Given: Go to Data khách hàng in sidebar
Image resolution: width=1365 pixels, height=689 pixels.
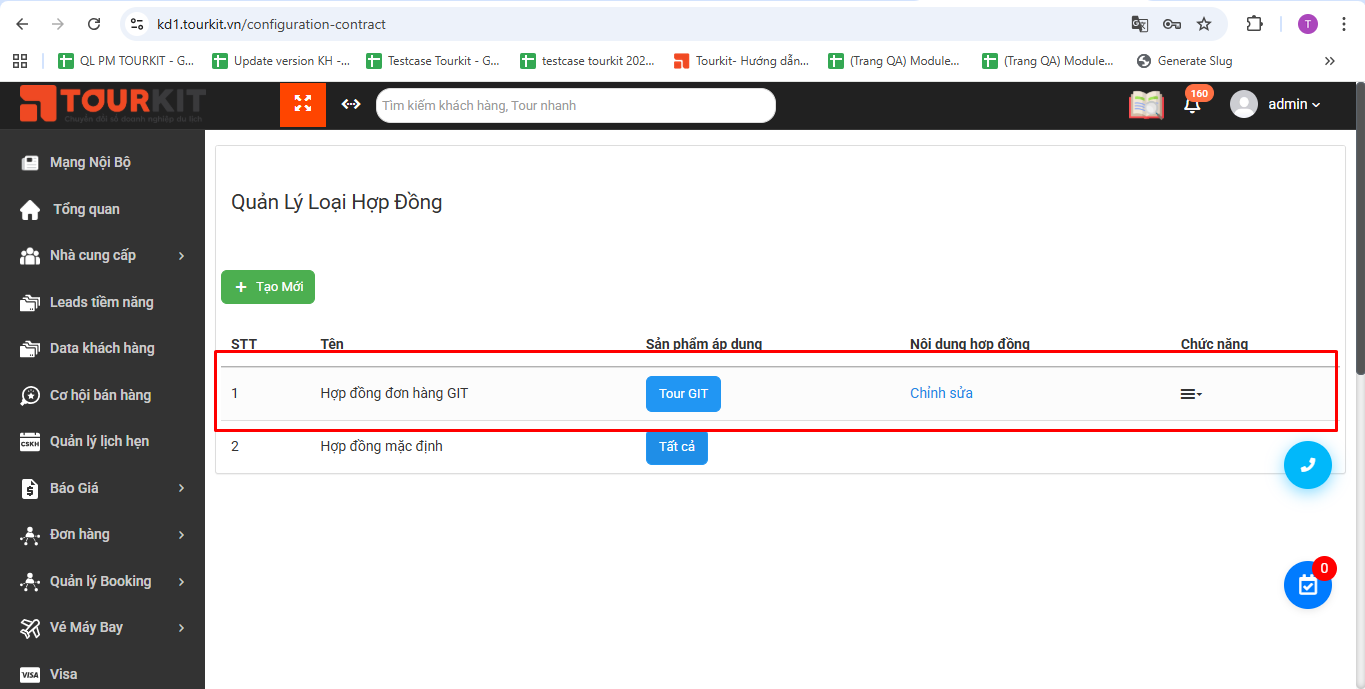Looking at the screenshot, I should click(x=102, y=348).
